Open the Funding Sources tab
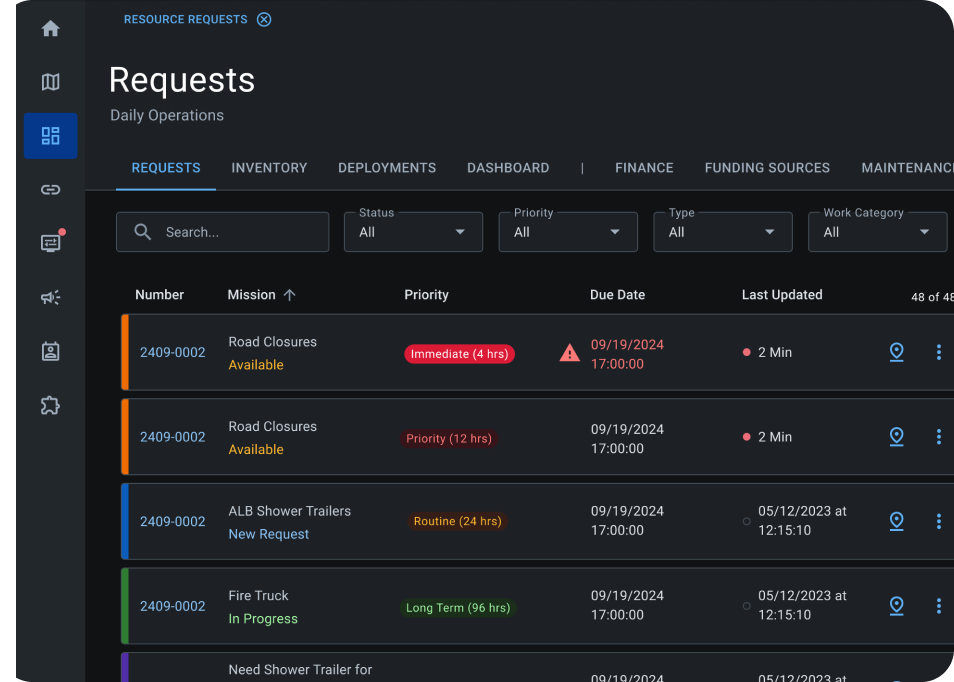The width and height of the screenshot is (954, 682). 767,168
